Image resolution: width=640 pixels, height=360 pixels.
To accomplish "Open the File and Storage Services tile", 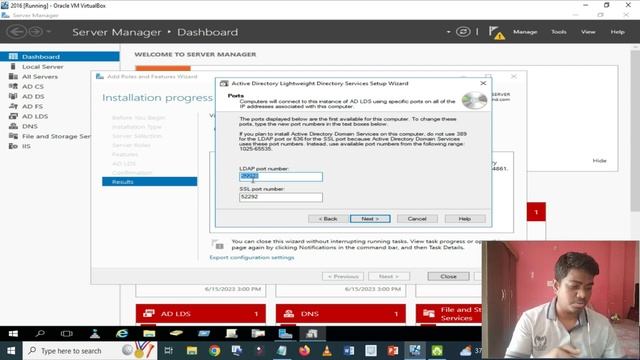I will click(x=449, y=313).
